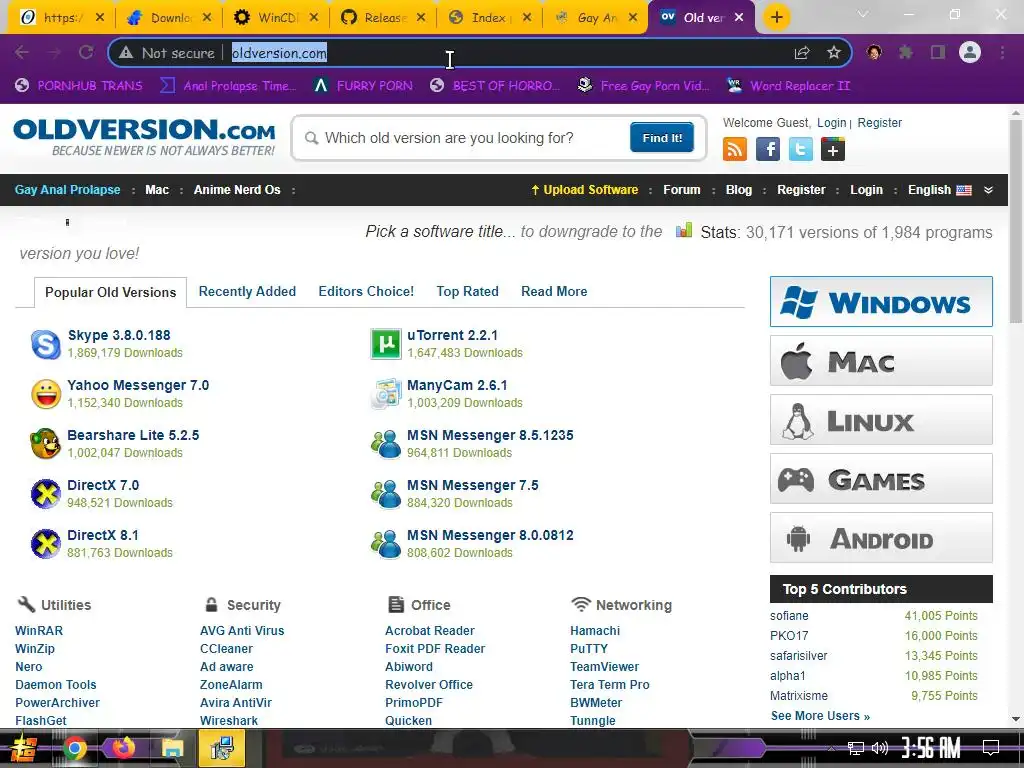Open File Explorer from the taskbar

[x=172, y=748]
